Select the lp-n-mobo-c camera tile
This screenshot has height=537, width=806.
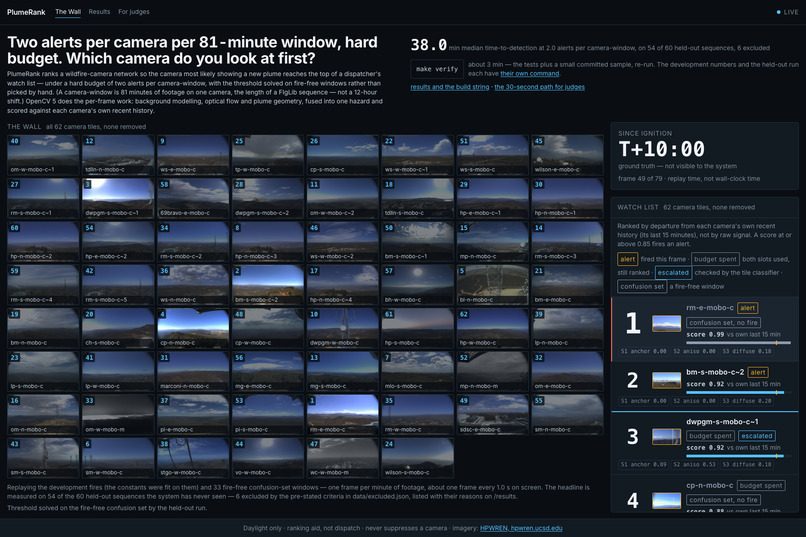[567, 328]
